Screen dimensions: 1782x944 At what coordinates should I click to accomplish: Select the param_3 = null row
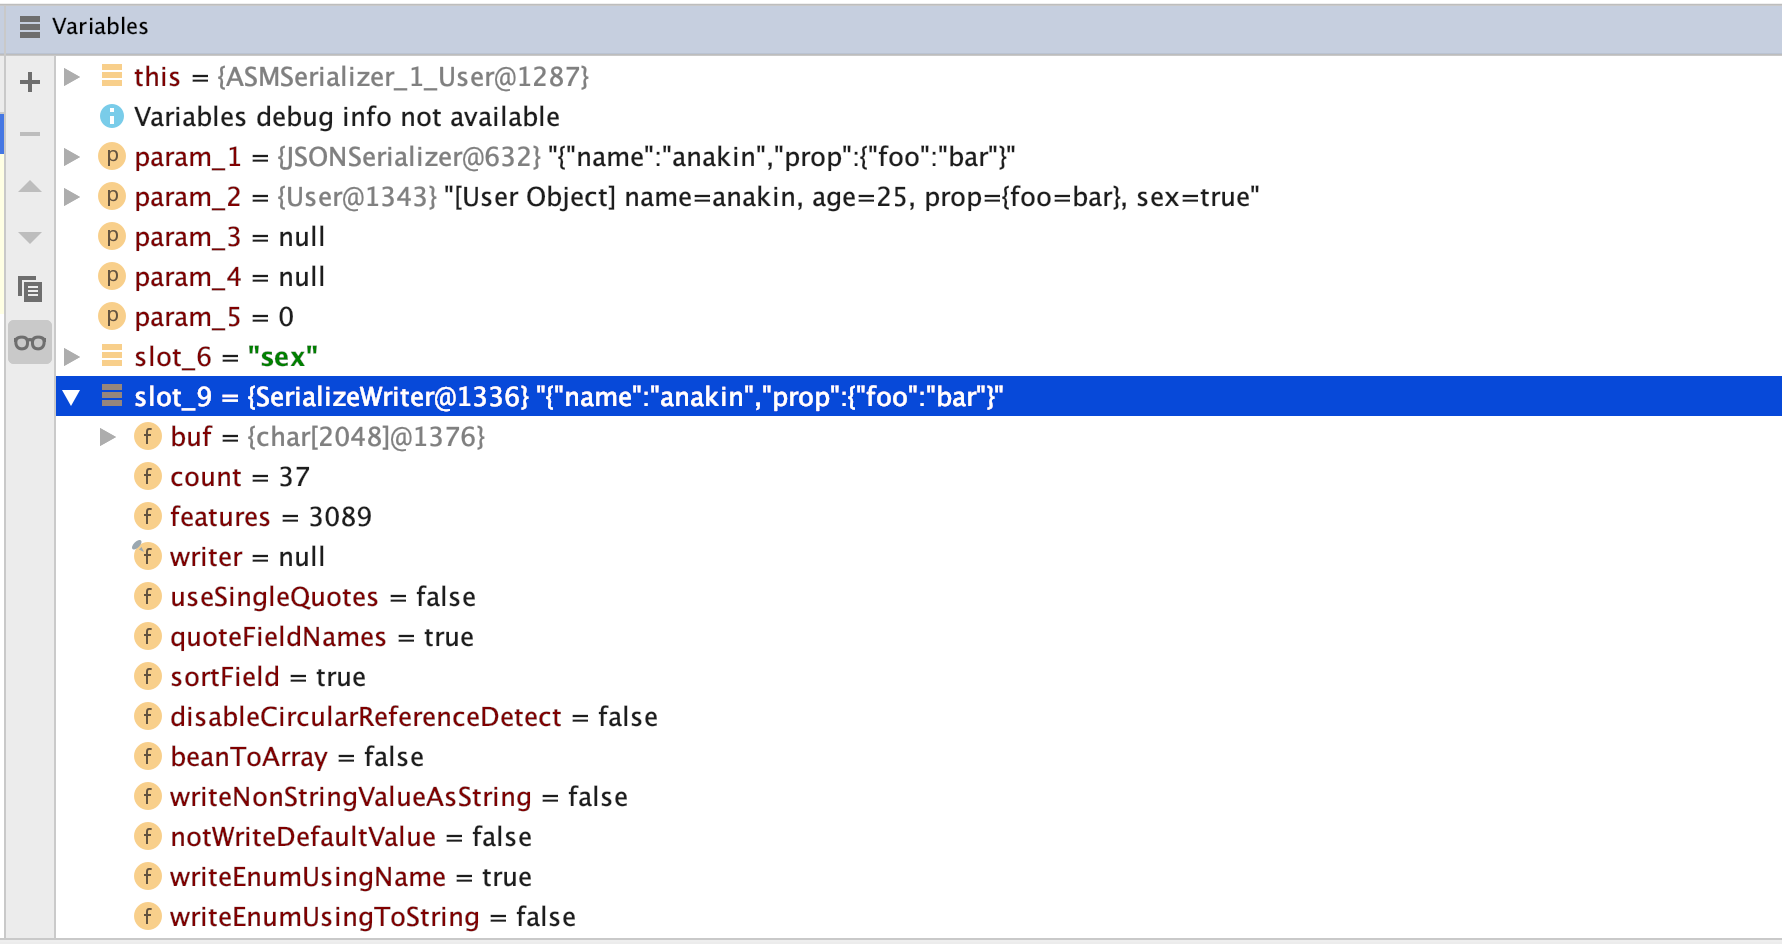tap(229, 237)
